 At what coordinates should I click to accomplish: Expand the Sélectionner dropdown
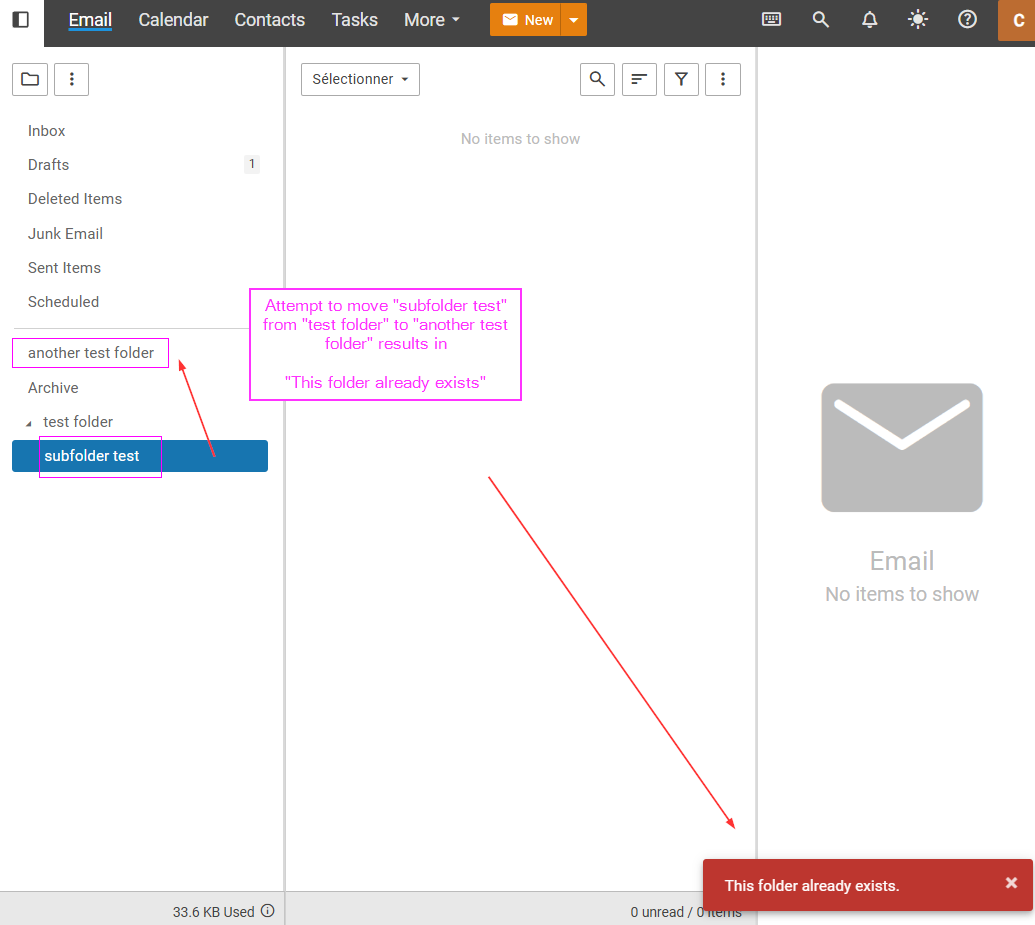pos(360,80)
